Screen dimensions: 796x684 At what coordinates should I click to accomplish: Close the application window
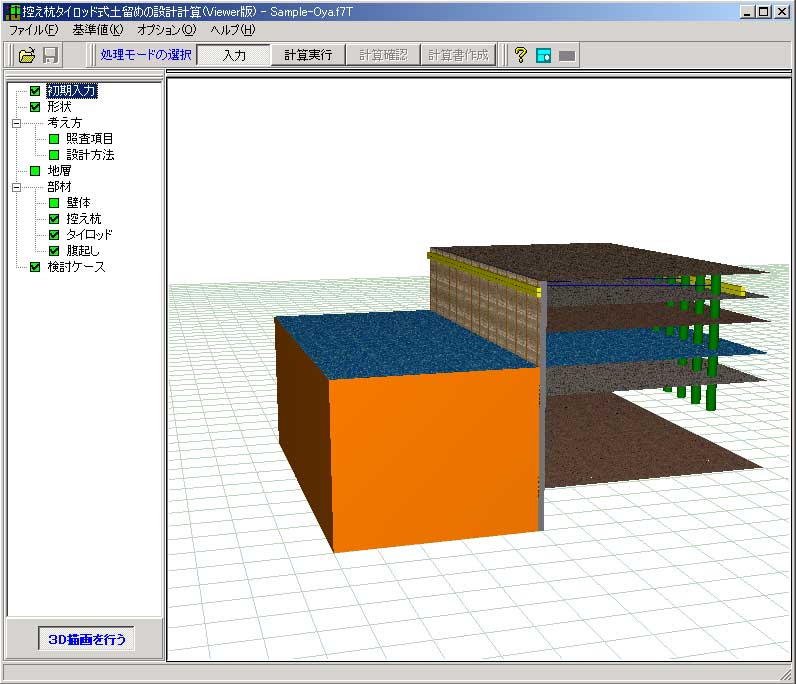tap(781, 12)
